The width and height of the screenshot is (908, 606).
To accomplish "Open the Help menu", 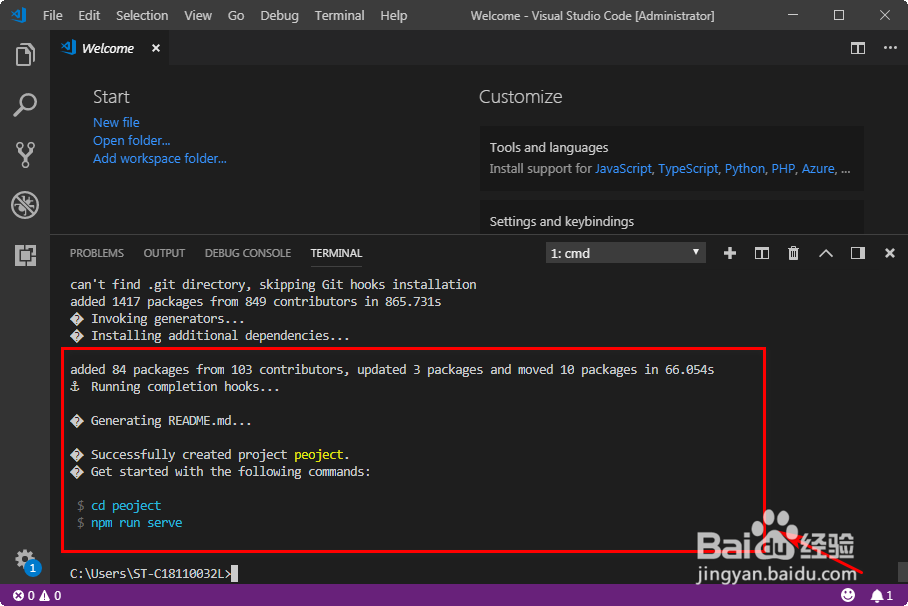I will 394,16.
